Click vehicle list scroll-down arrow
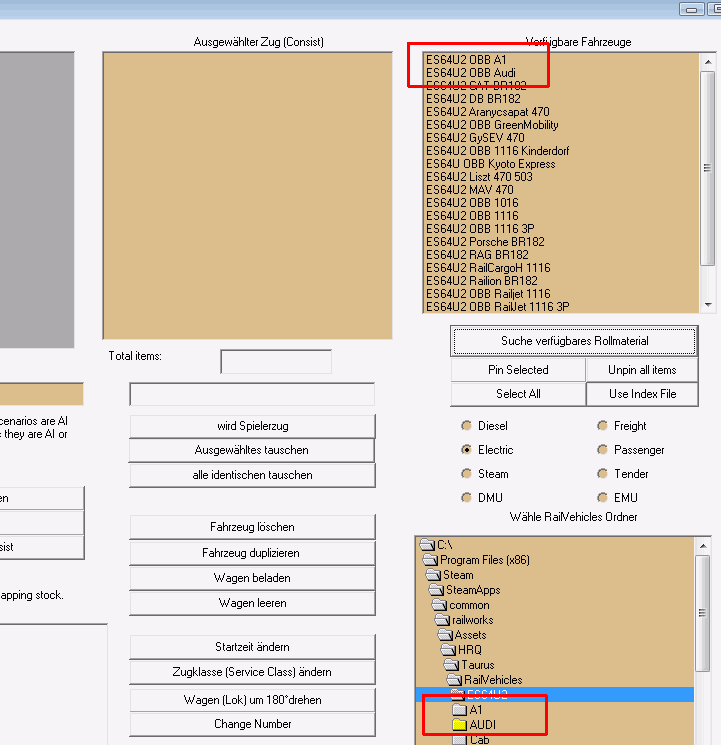 (x=708, y=305)
